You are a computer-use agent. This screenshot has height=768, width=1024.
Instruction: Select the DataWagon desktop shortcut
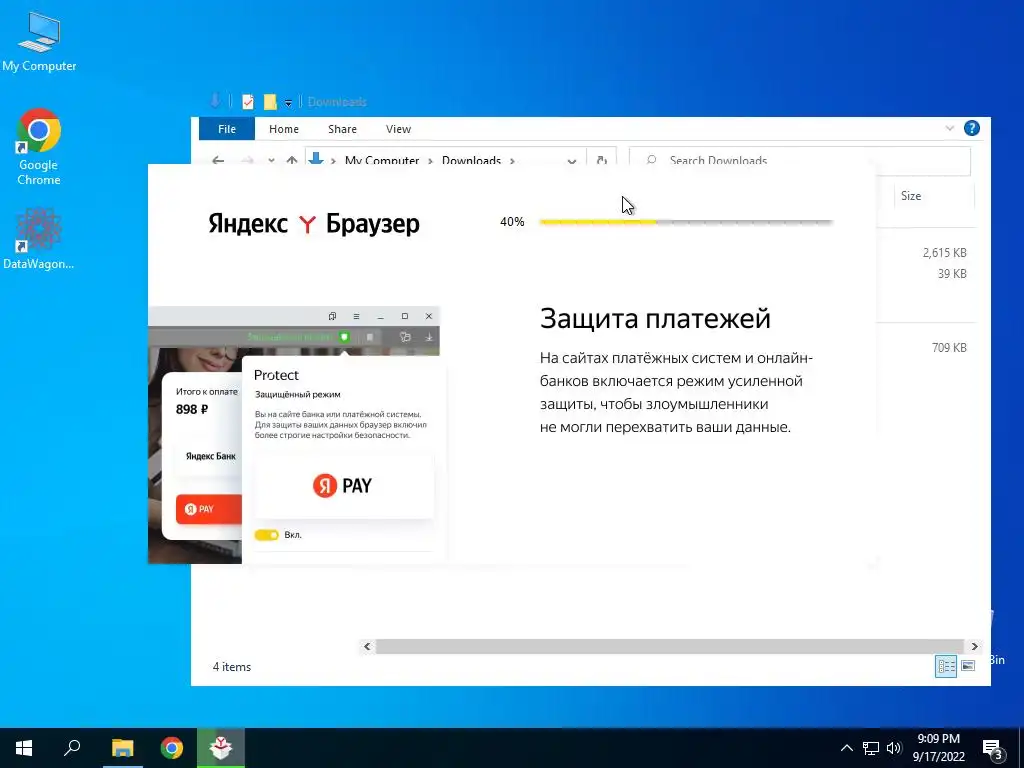[39, 238]
